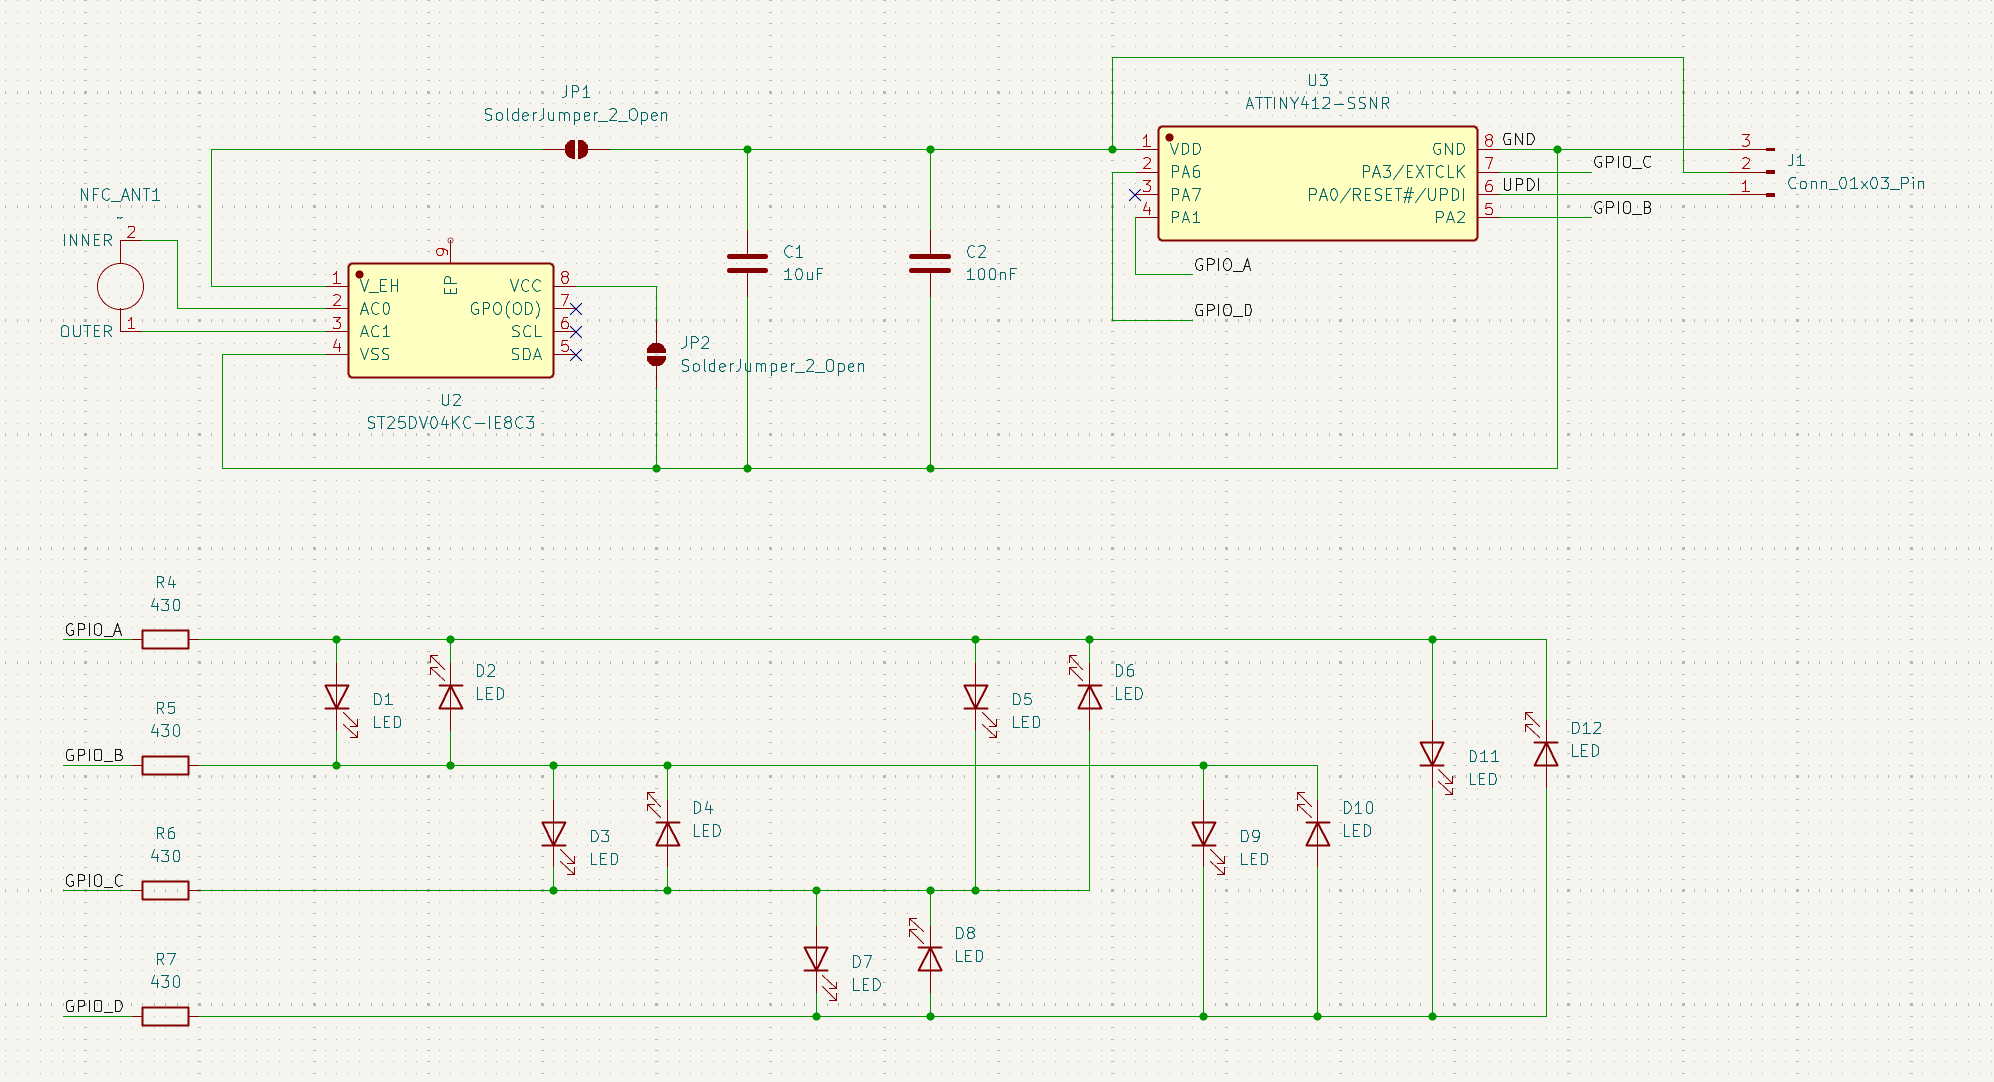Click the GPIO_D label left of R7
The image size is (1994, 1082).
point(94,1006)
